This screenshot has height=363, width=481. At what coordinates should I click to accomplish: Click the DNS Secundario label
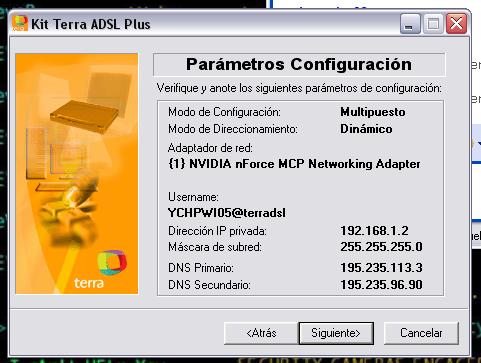pos(209,285)
